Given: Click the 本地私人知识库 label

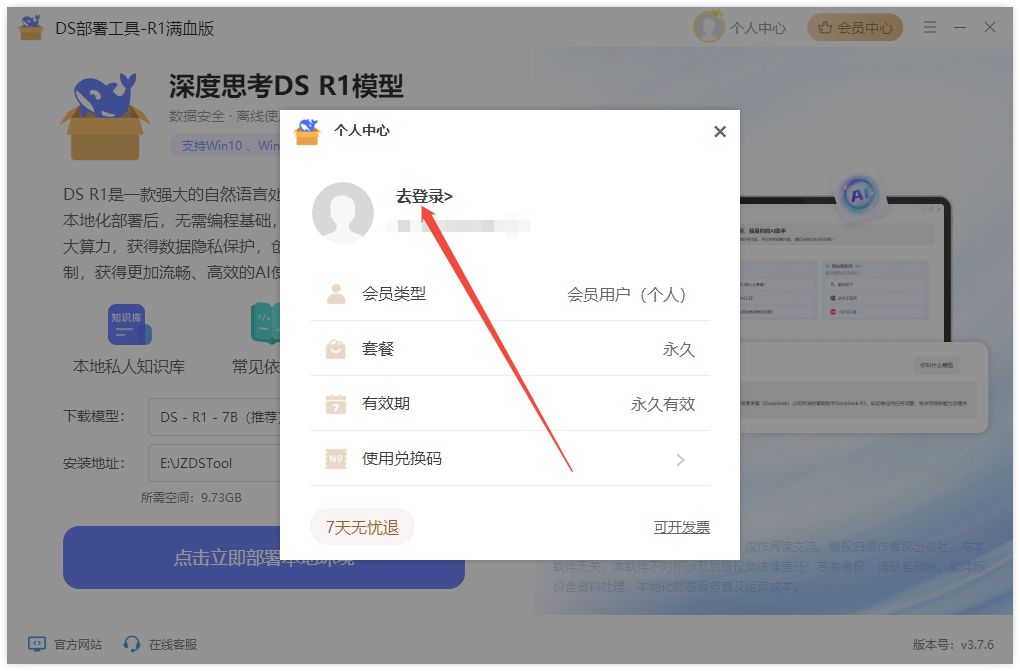Looking at the screenshot, I should coord(129,366).
